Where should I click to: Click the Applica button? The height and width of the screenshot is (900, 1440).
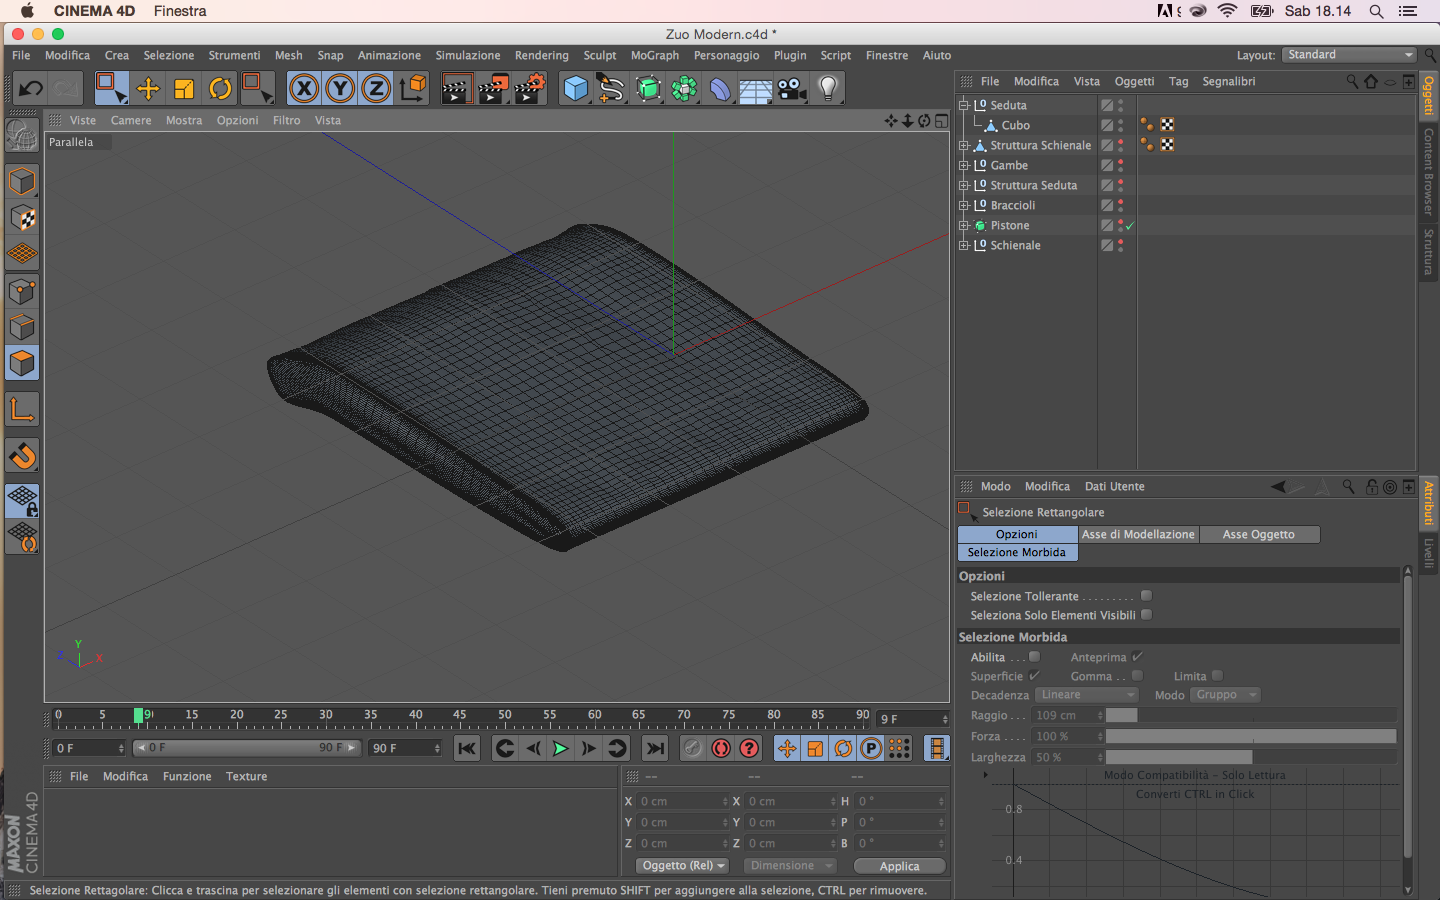(899, 866)
